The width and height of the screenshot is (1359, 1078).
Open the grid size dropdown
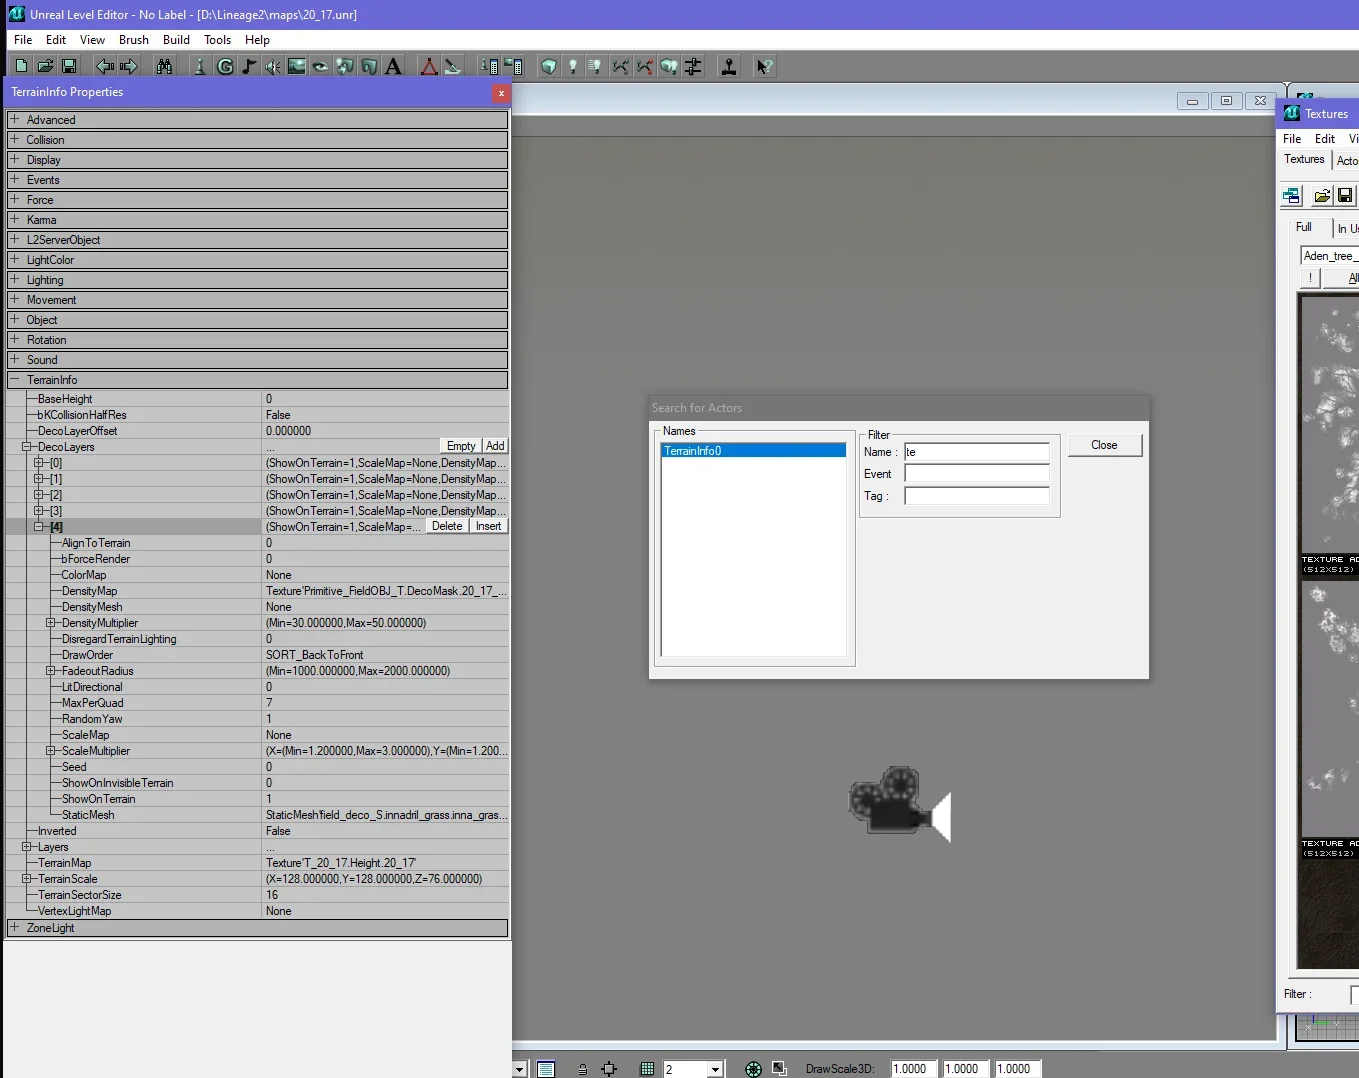pyautogui.click(x=715, y=1069)
